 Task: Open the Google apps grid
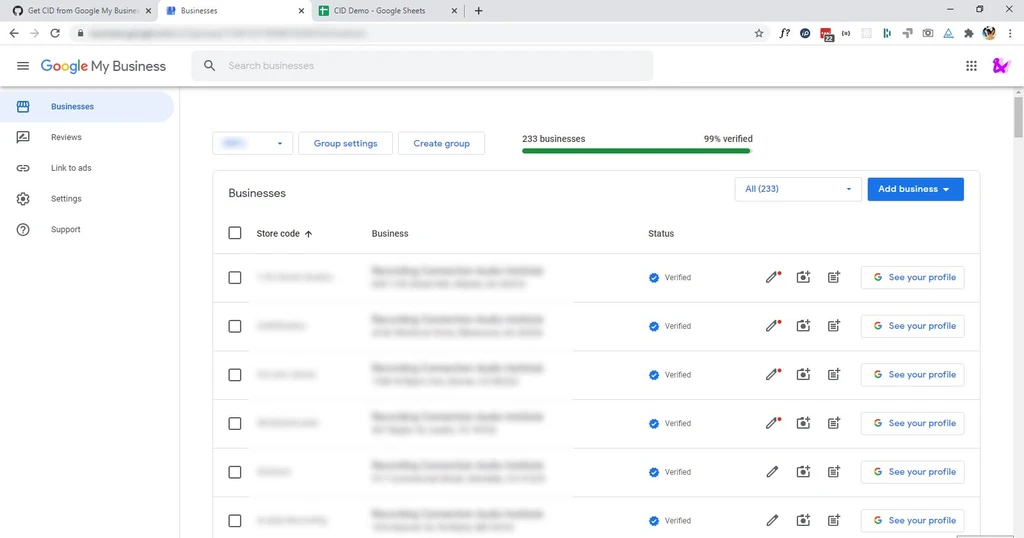pyautogui.click(x=971, y=66)
